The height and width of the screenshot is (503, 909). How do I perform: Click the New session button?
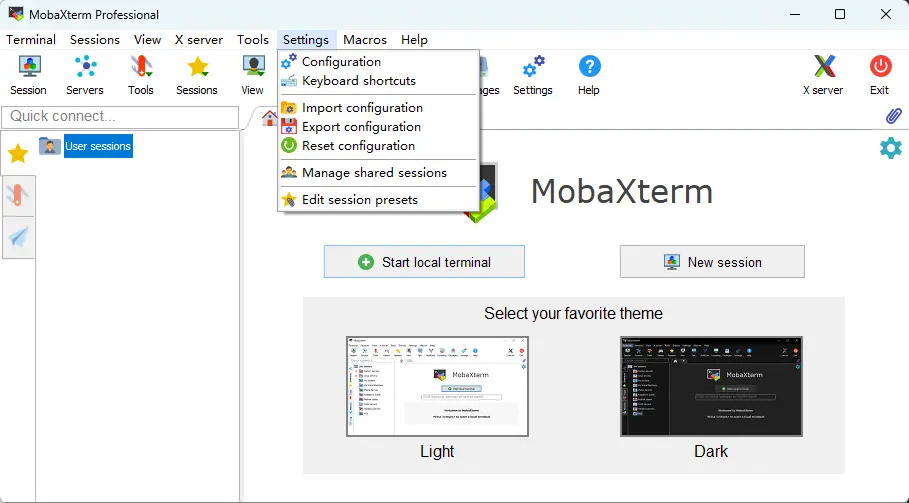click(x=712, y=262)
